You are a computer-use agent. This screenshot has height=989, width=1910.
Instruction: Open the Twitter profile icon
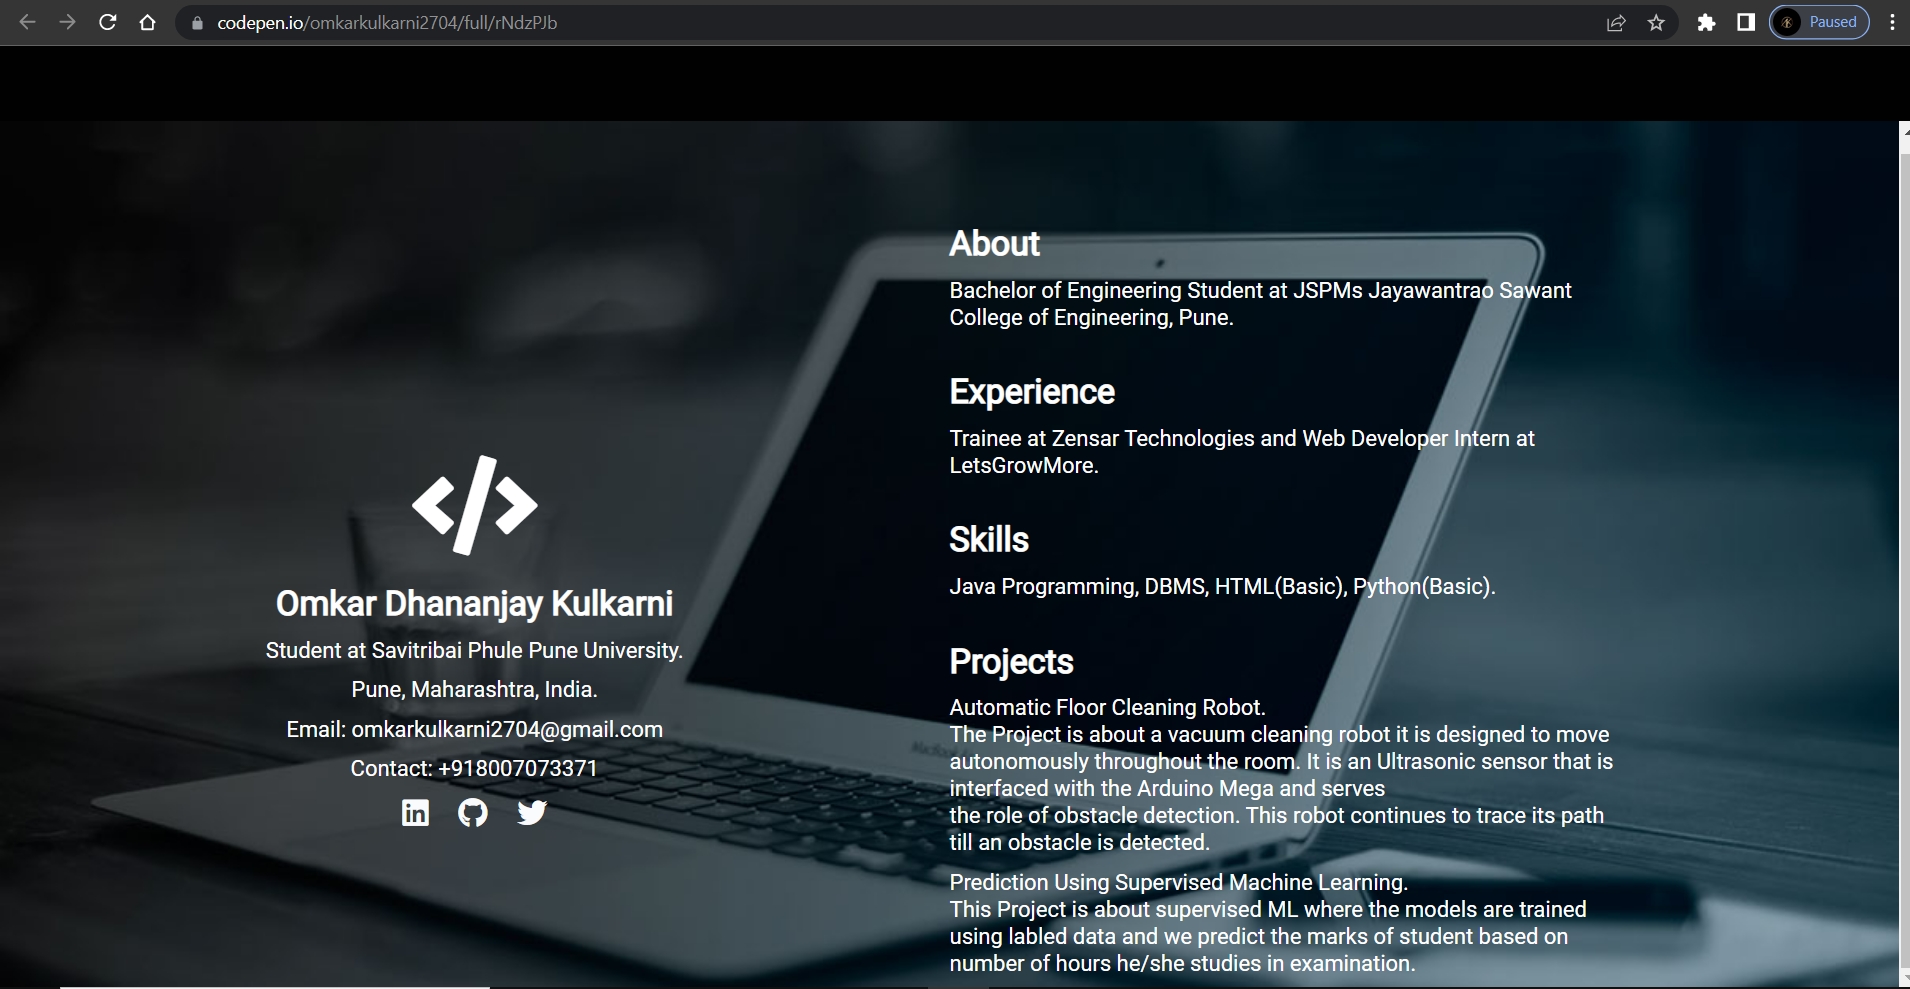[x=532, y=812]
